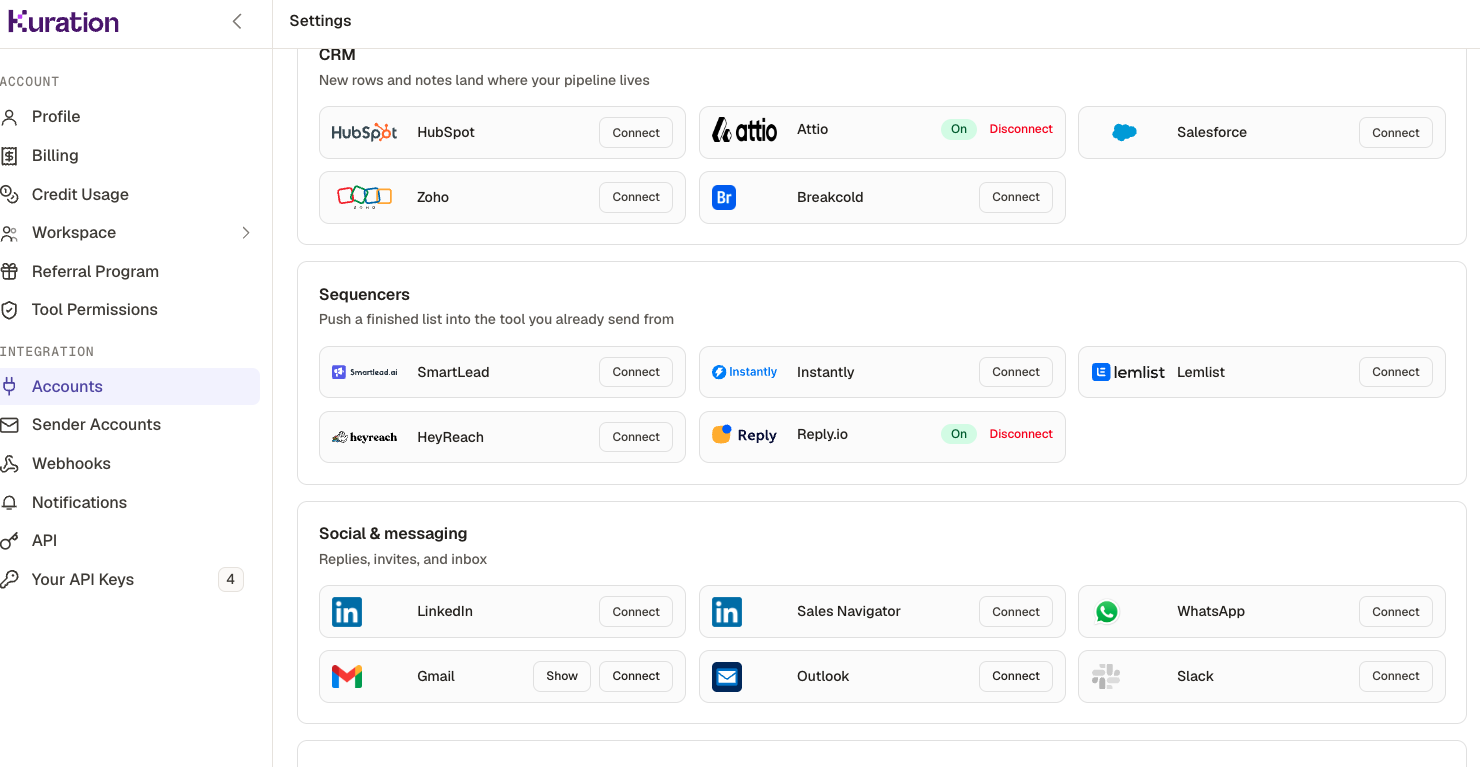Click the Webhooks icon

10,464
